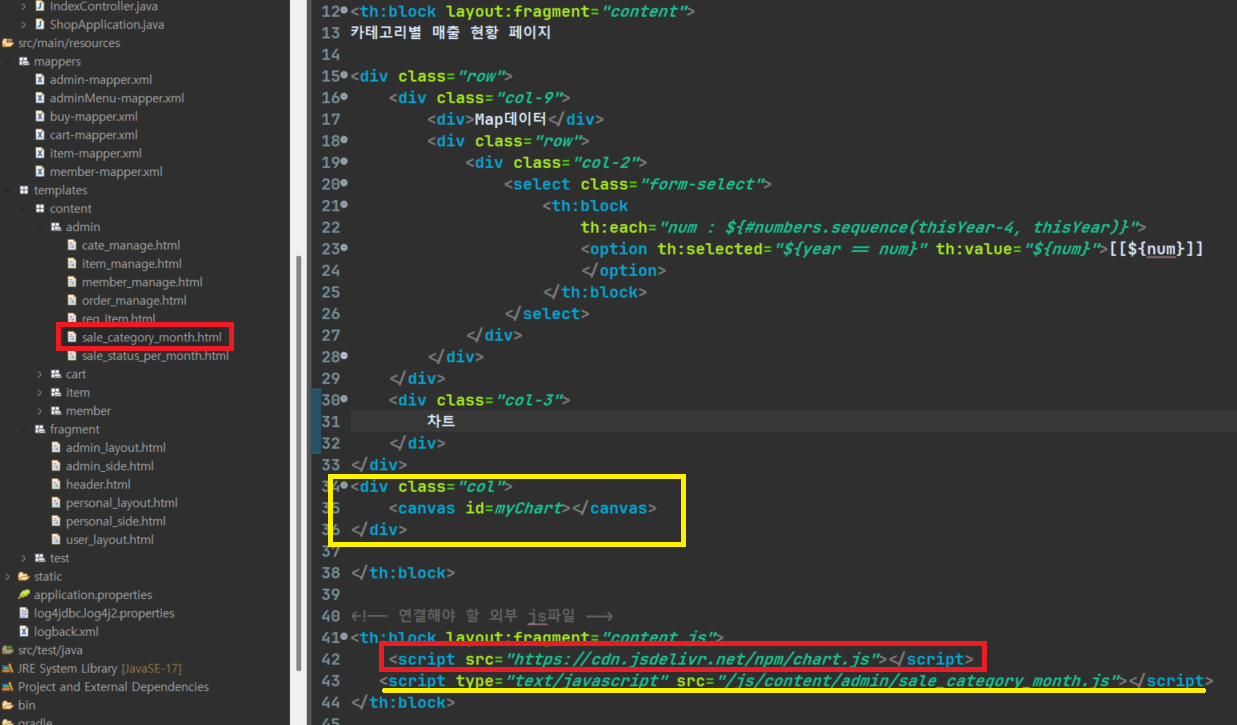Expand the test package
Viewport: 1237px width, 725px height.
(x=24, y=558)
